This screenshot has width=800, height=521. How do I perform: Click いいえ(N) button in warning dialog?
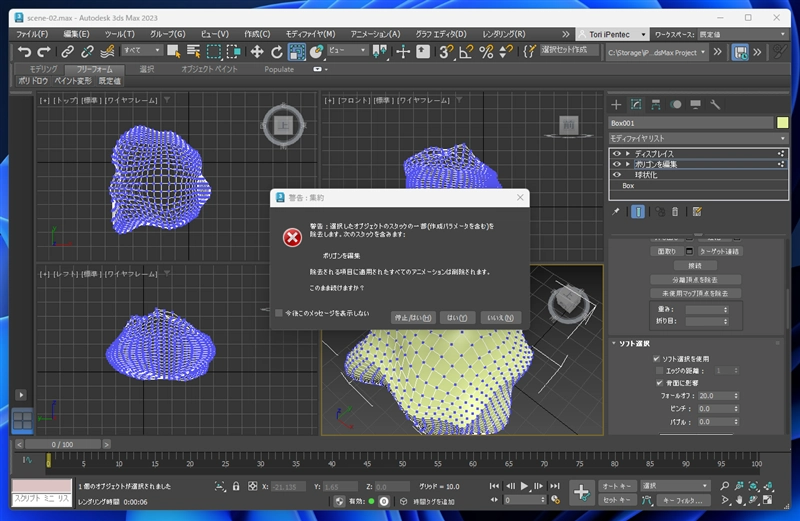(x=501, y=318)
